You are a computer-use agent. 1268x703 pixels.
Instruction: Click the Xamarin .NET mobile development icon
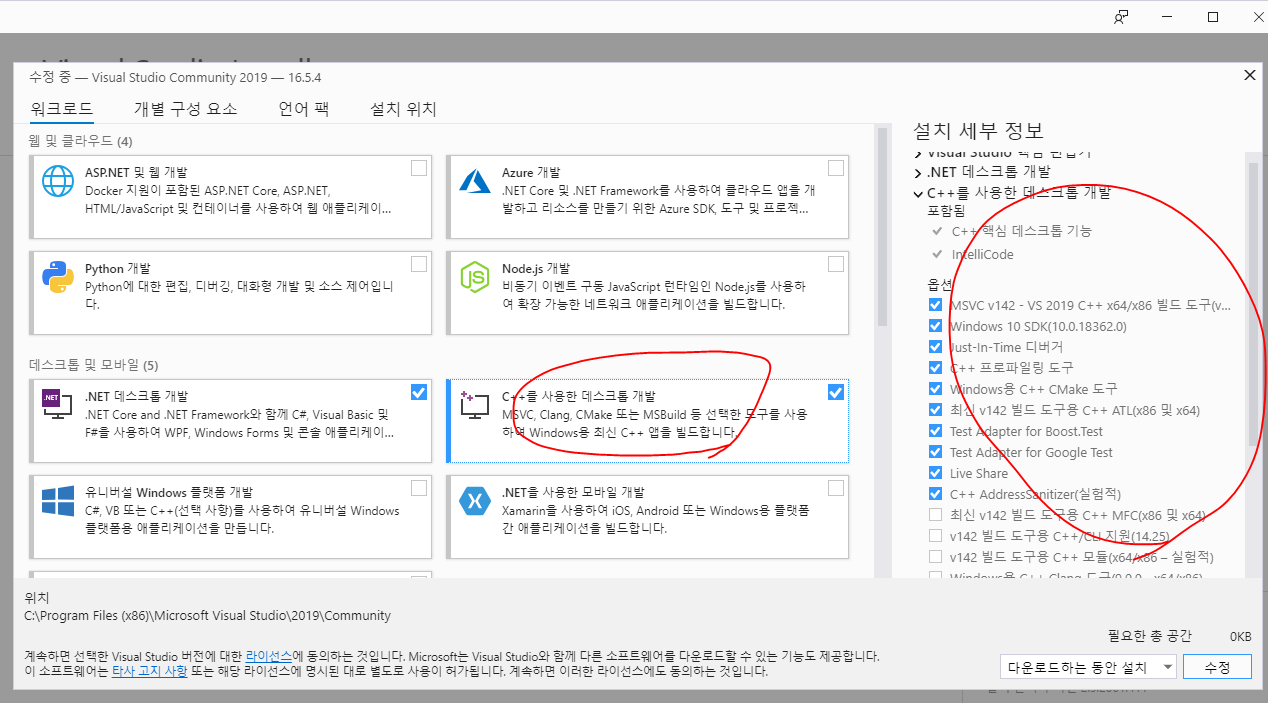click(x=473, y=501)
